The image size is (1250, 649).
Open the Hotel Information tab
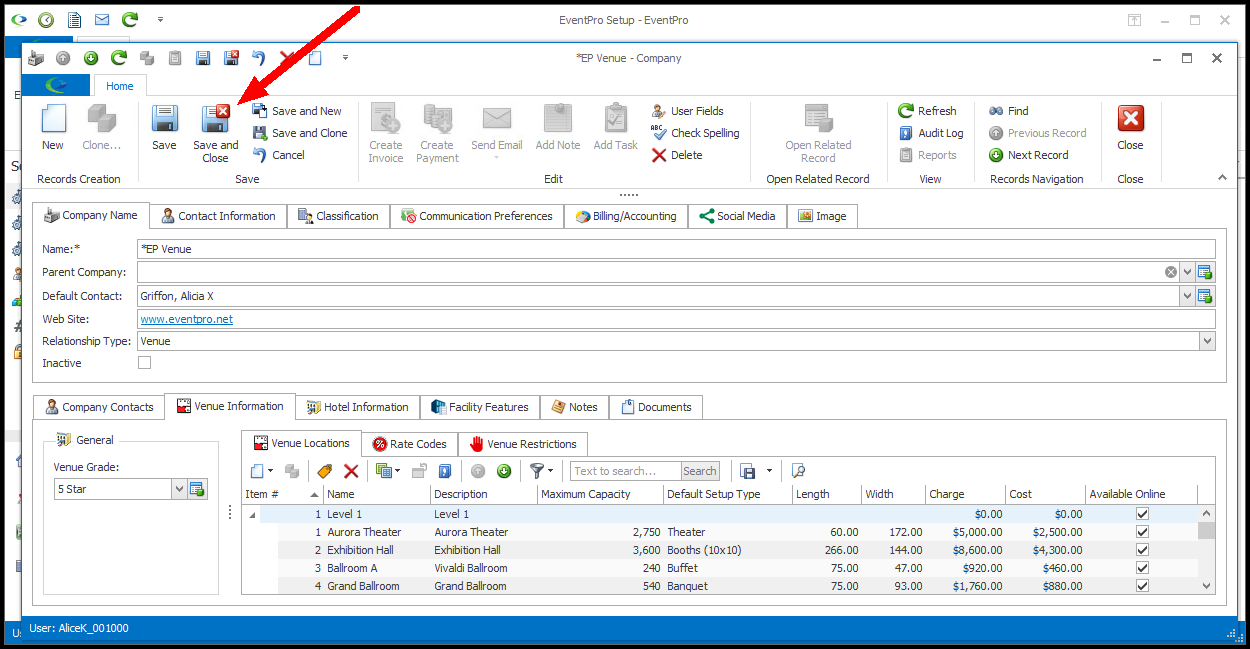[357, 407]
